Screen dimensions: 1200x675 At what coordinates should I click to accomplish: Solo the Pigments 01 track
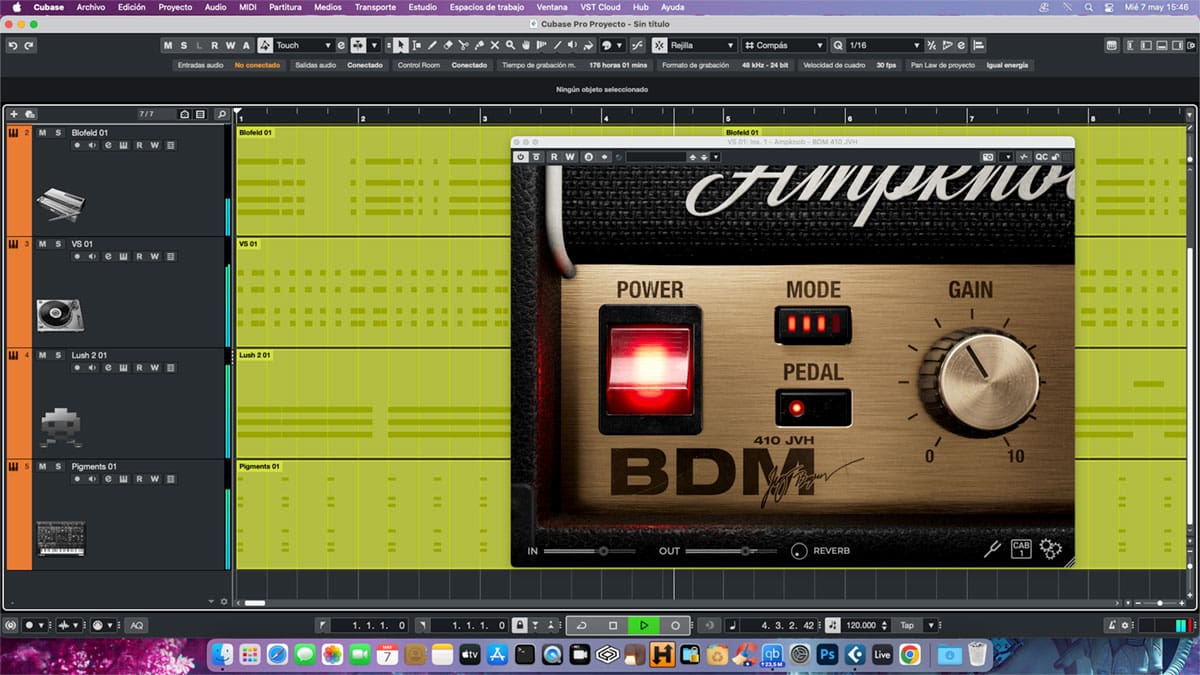point(58,466)
